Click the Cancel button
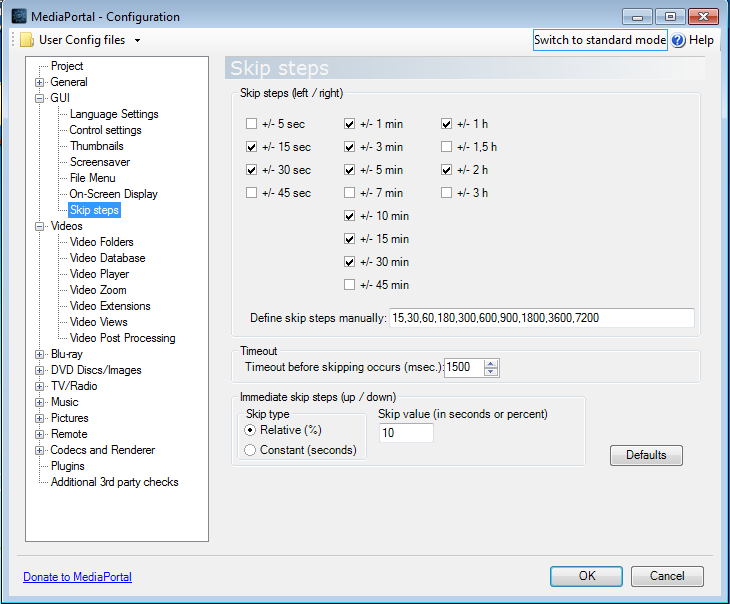This screenshot has width=730, height=604. click(x=667, y=576)
